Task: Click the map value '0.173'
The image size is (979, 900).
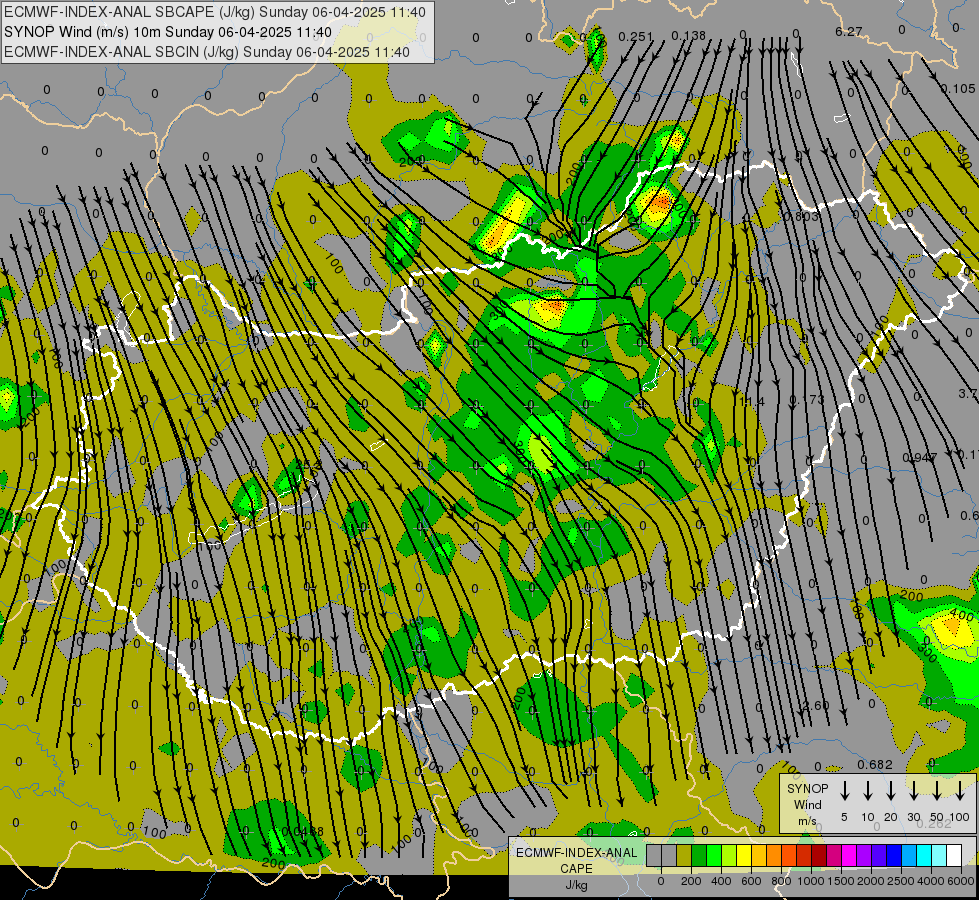Action: pyautogui.click(x=807, y=400)
